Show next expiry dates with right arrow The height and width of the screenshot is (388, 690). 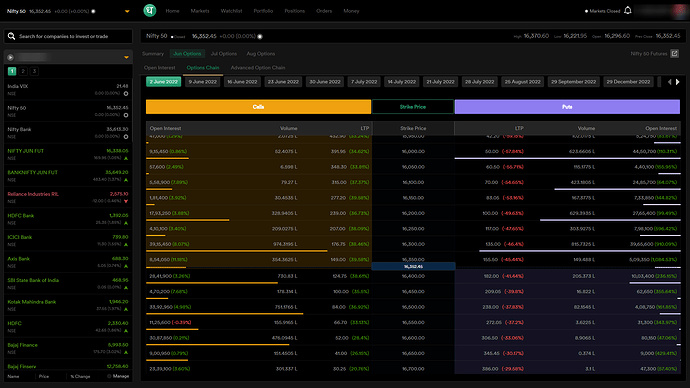click(678, 82)
